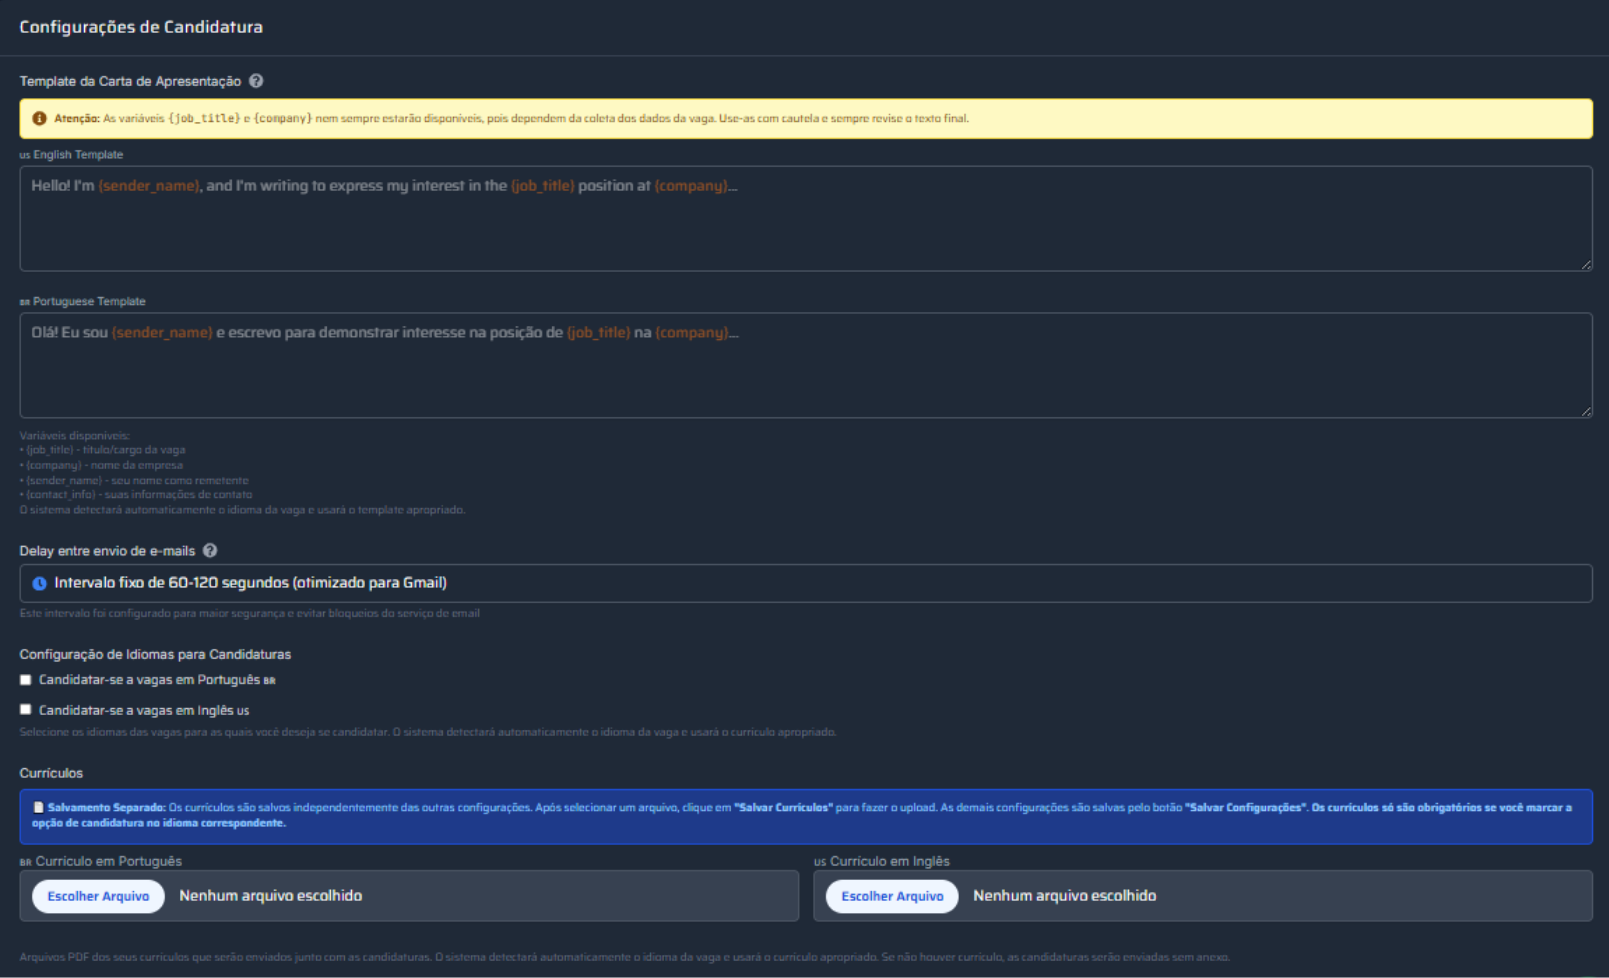
Task: Click the Intervalo fixo de 60-120 segundos field
Action: point(805,583)
